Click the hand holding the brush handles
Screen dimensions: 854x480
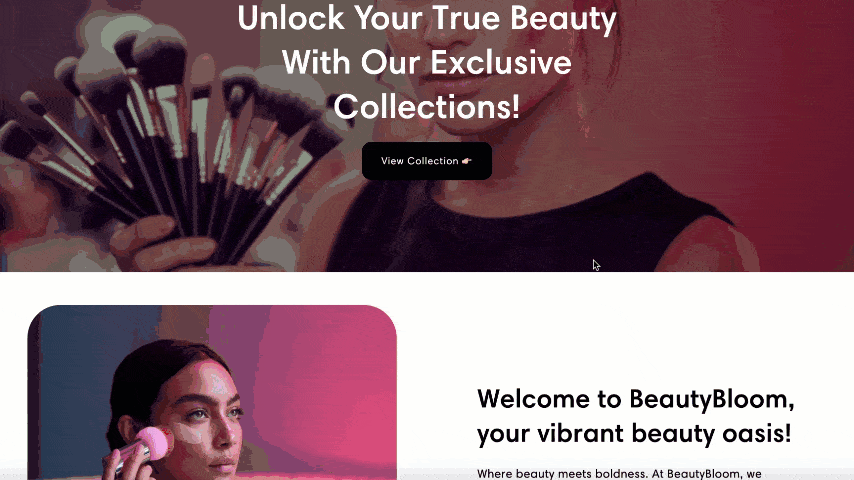click(163, 242)
